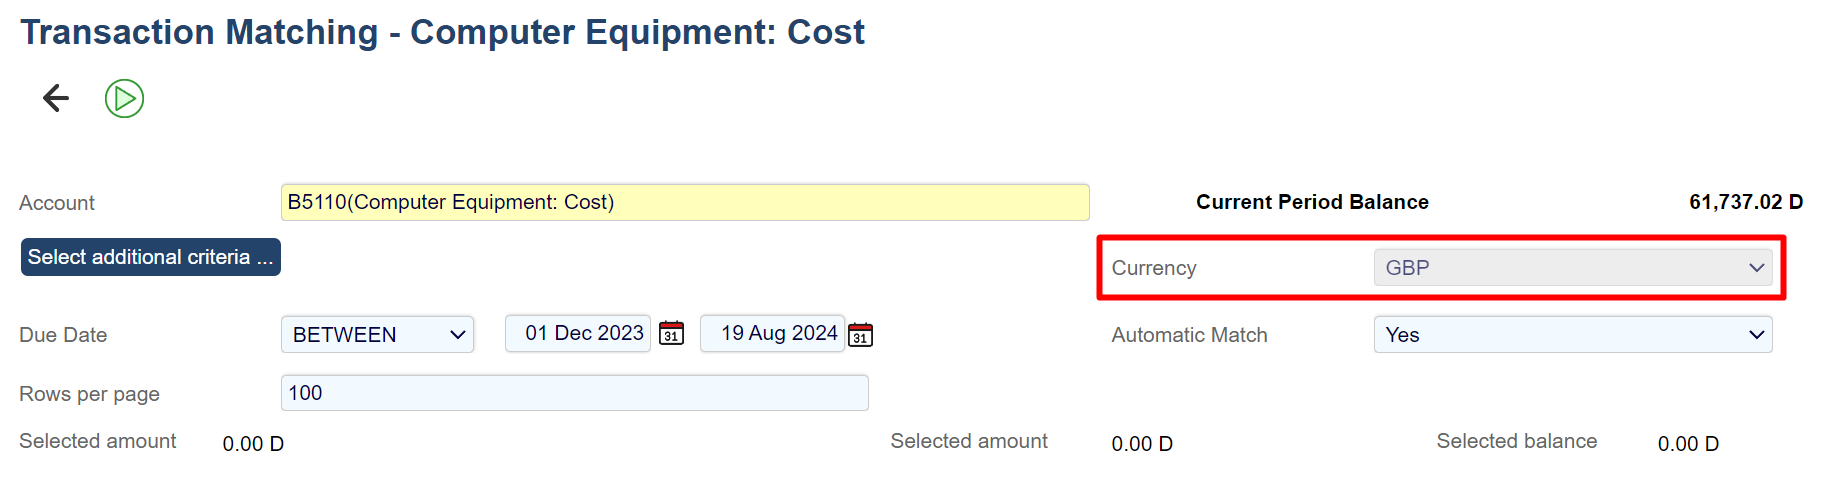Click the Selected balance label
The image size is (1824, 485).
[1516, 441]
